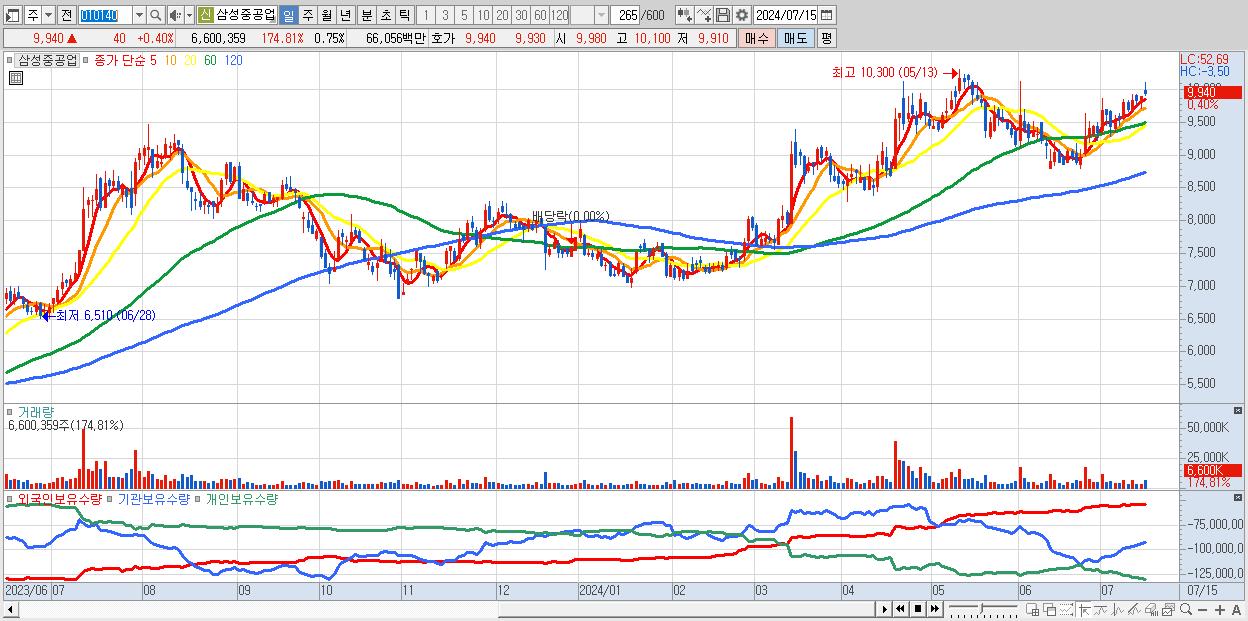Viewport: 1248px width, 621px height.
Task: Play chart replay at bottom
Action: (x=884, y=609)
